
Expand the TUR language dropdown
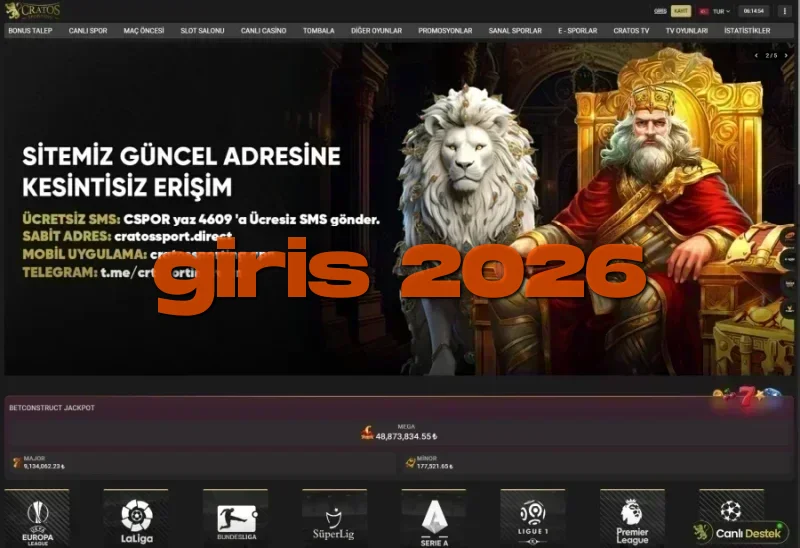721,11
